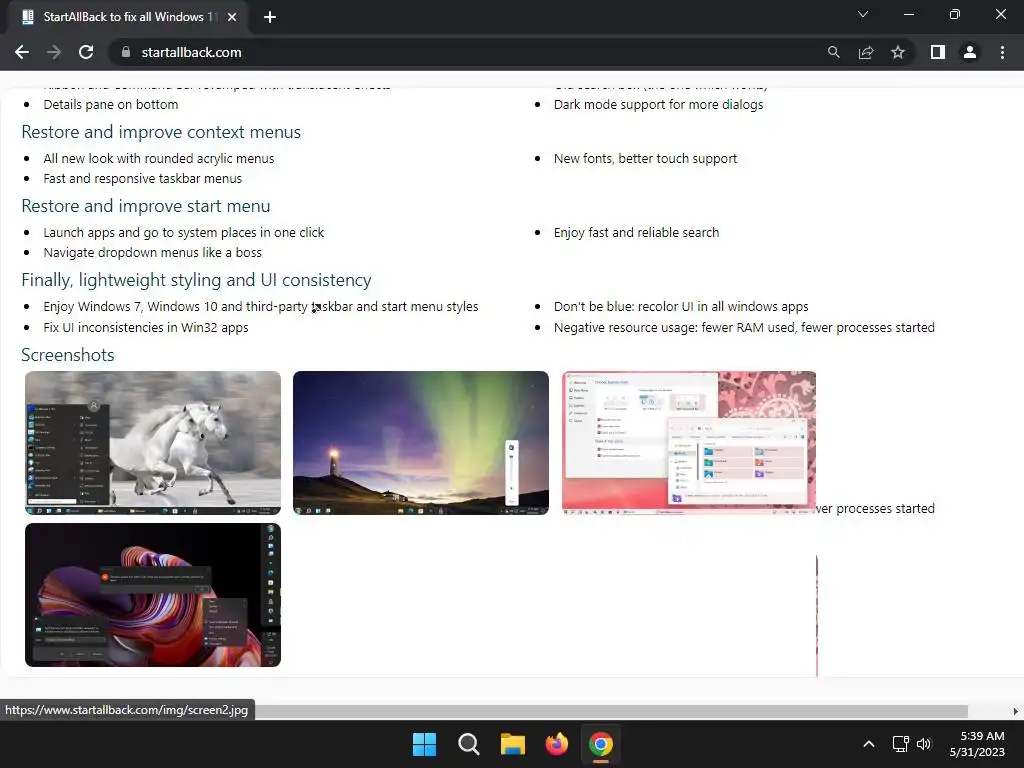Click the 'Restore and improve start menu' heading
Viewport: 1024px width, 768px height.
coord(146,206)
